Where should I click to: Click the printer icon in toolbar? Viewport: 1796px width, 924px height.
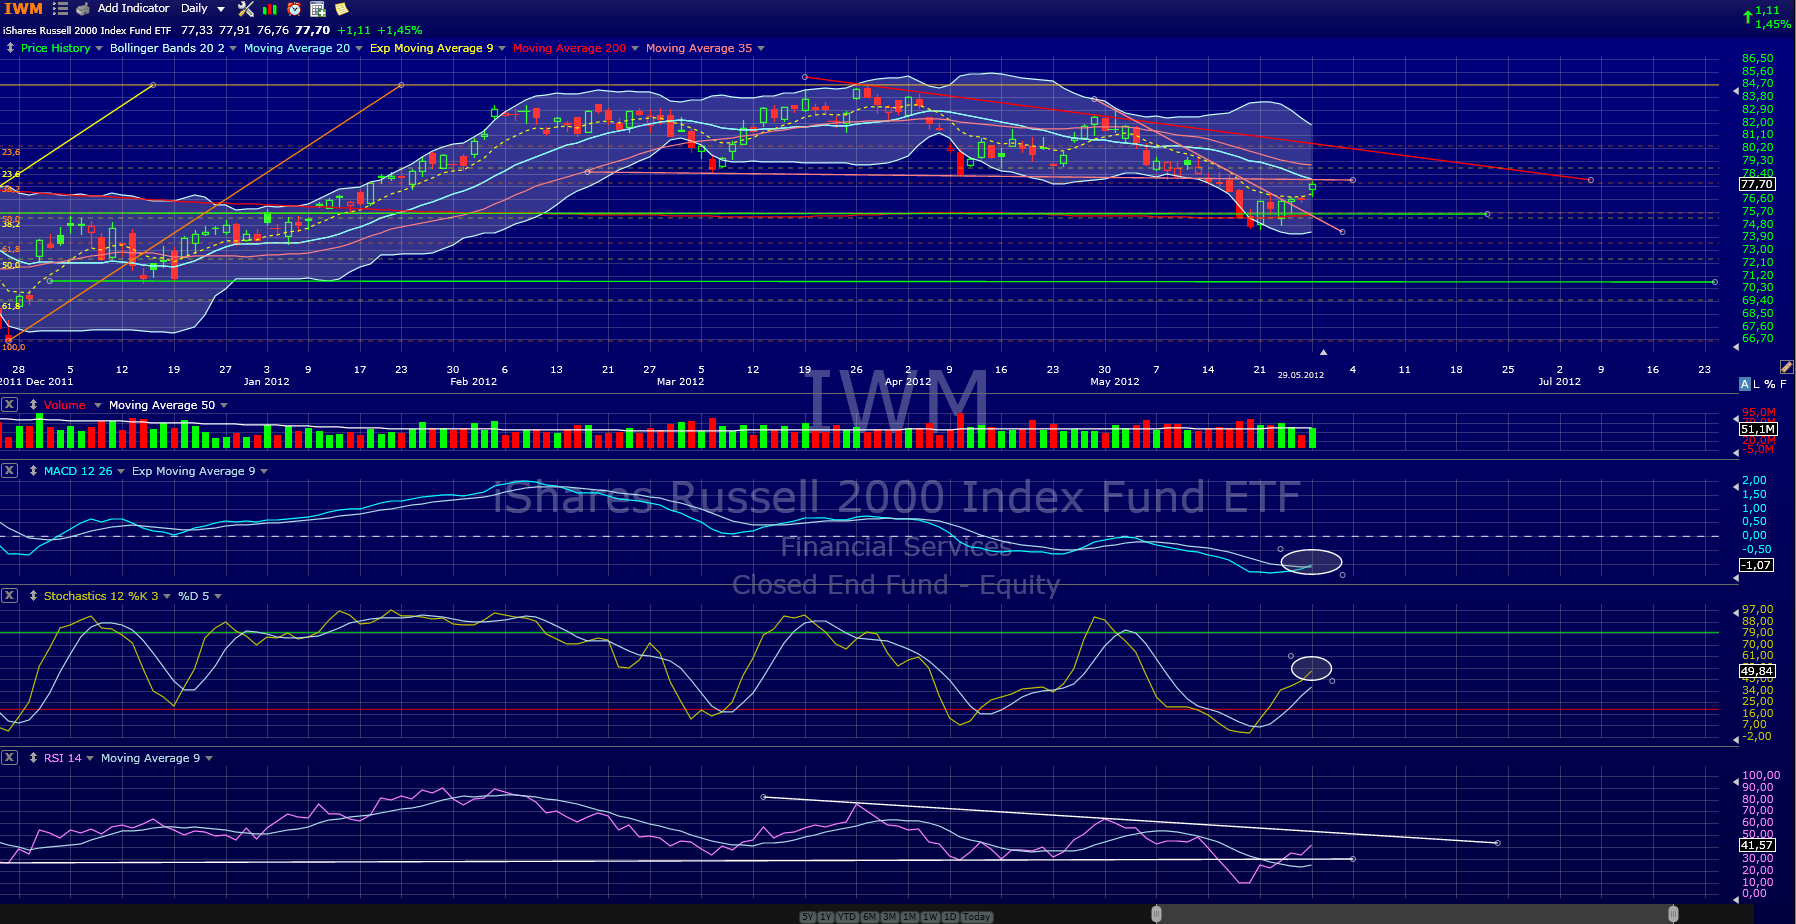83,9
